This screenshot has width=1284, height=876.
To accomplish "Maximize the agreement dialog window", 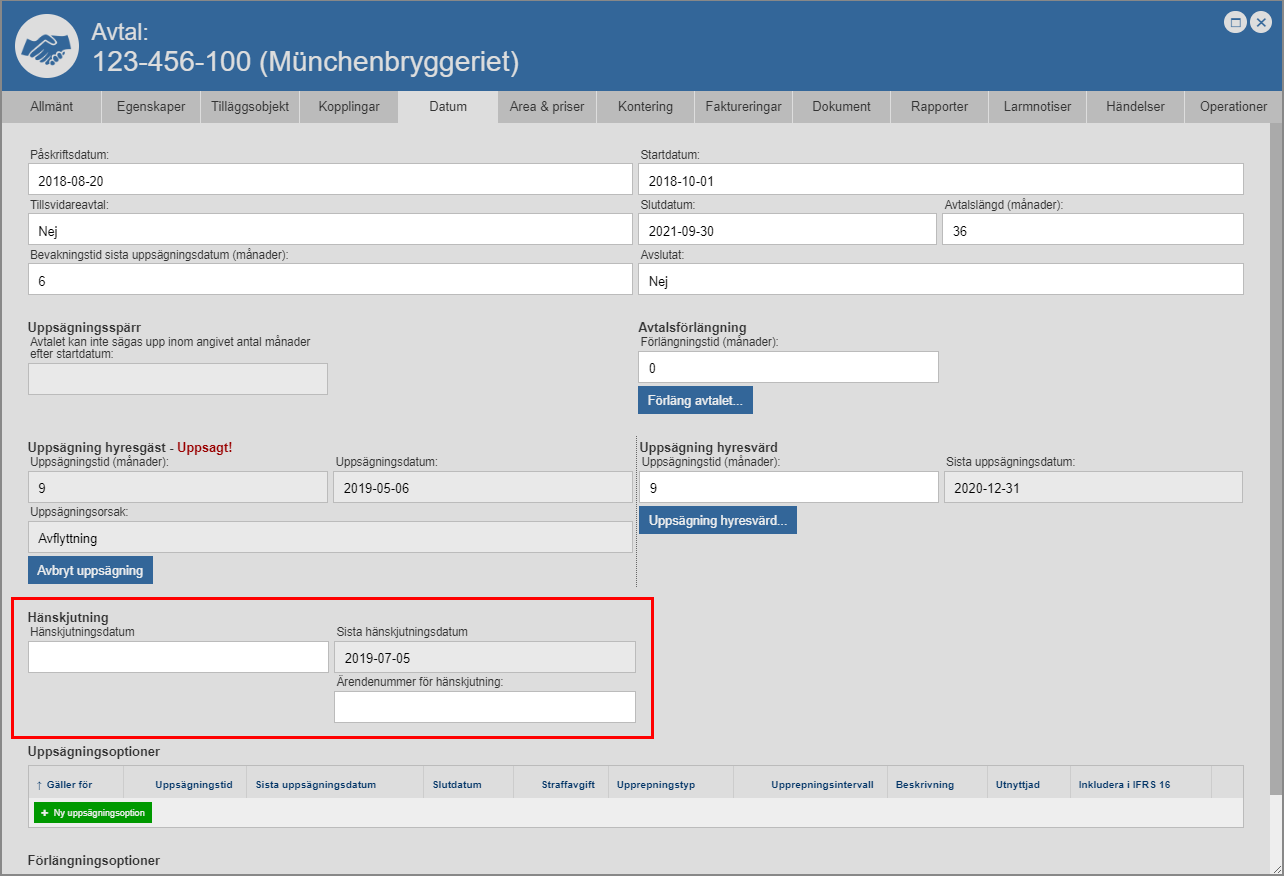I will 1236,22.
